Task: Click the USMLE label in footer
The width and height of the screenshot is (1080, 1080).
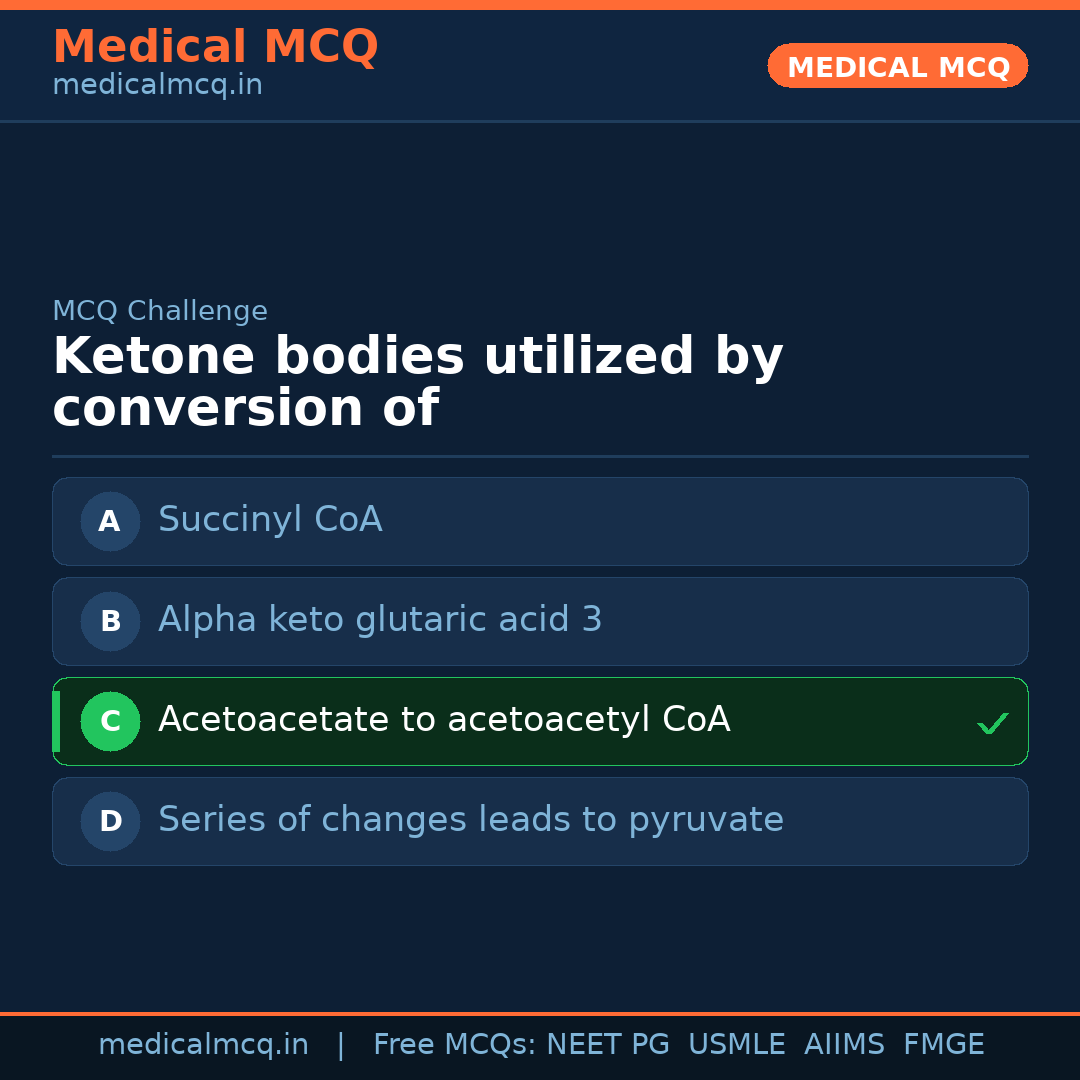Action: click(736, 1045)
